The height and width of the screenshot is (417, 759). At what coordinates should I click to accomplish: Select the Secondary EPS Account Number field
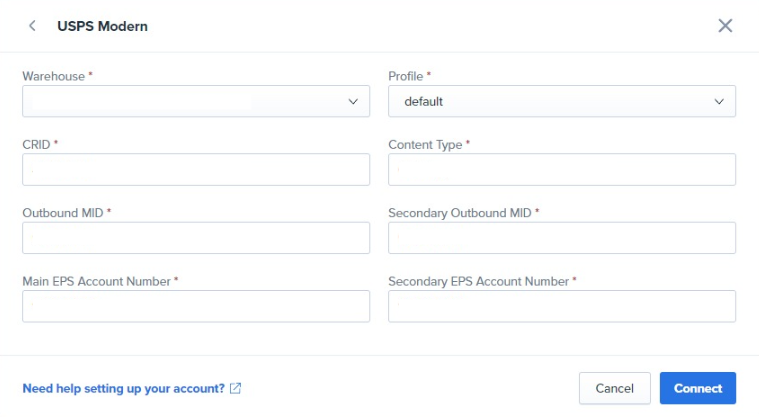(x=562, y=306)
